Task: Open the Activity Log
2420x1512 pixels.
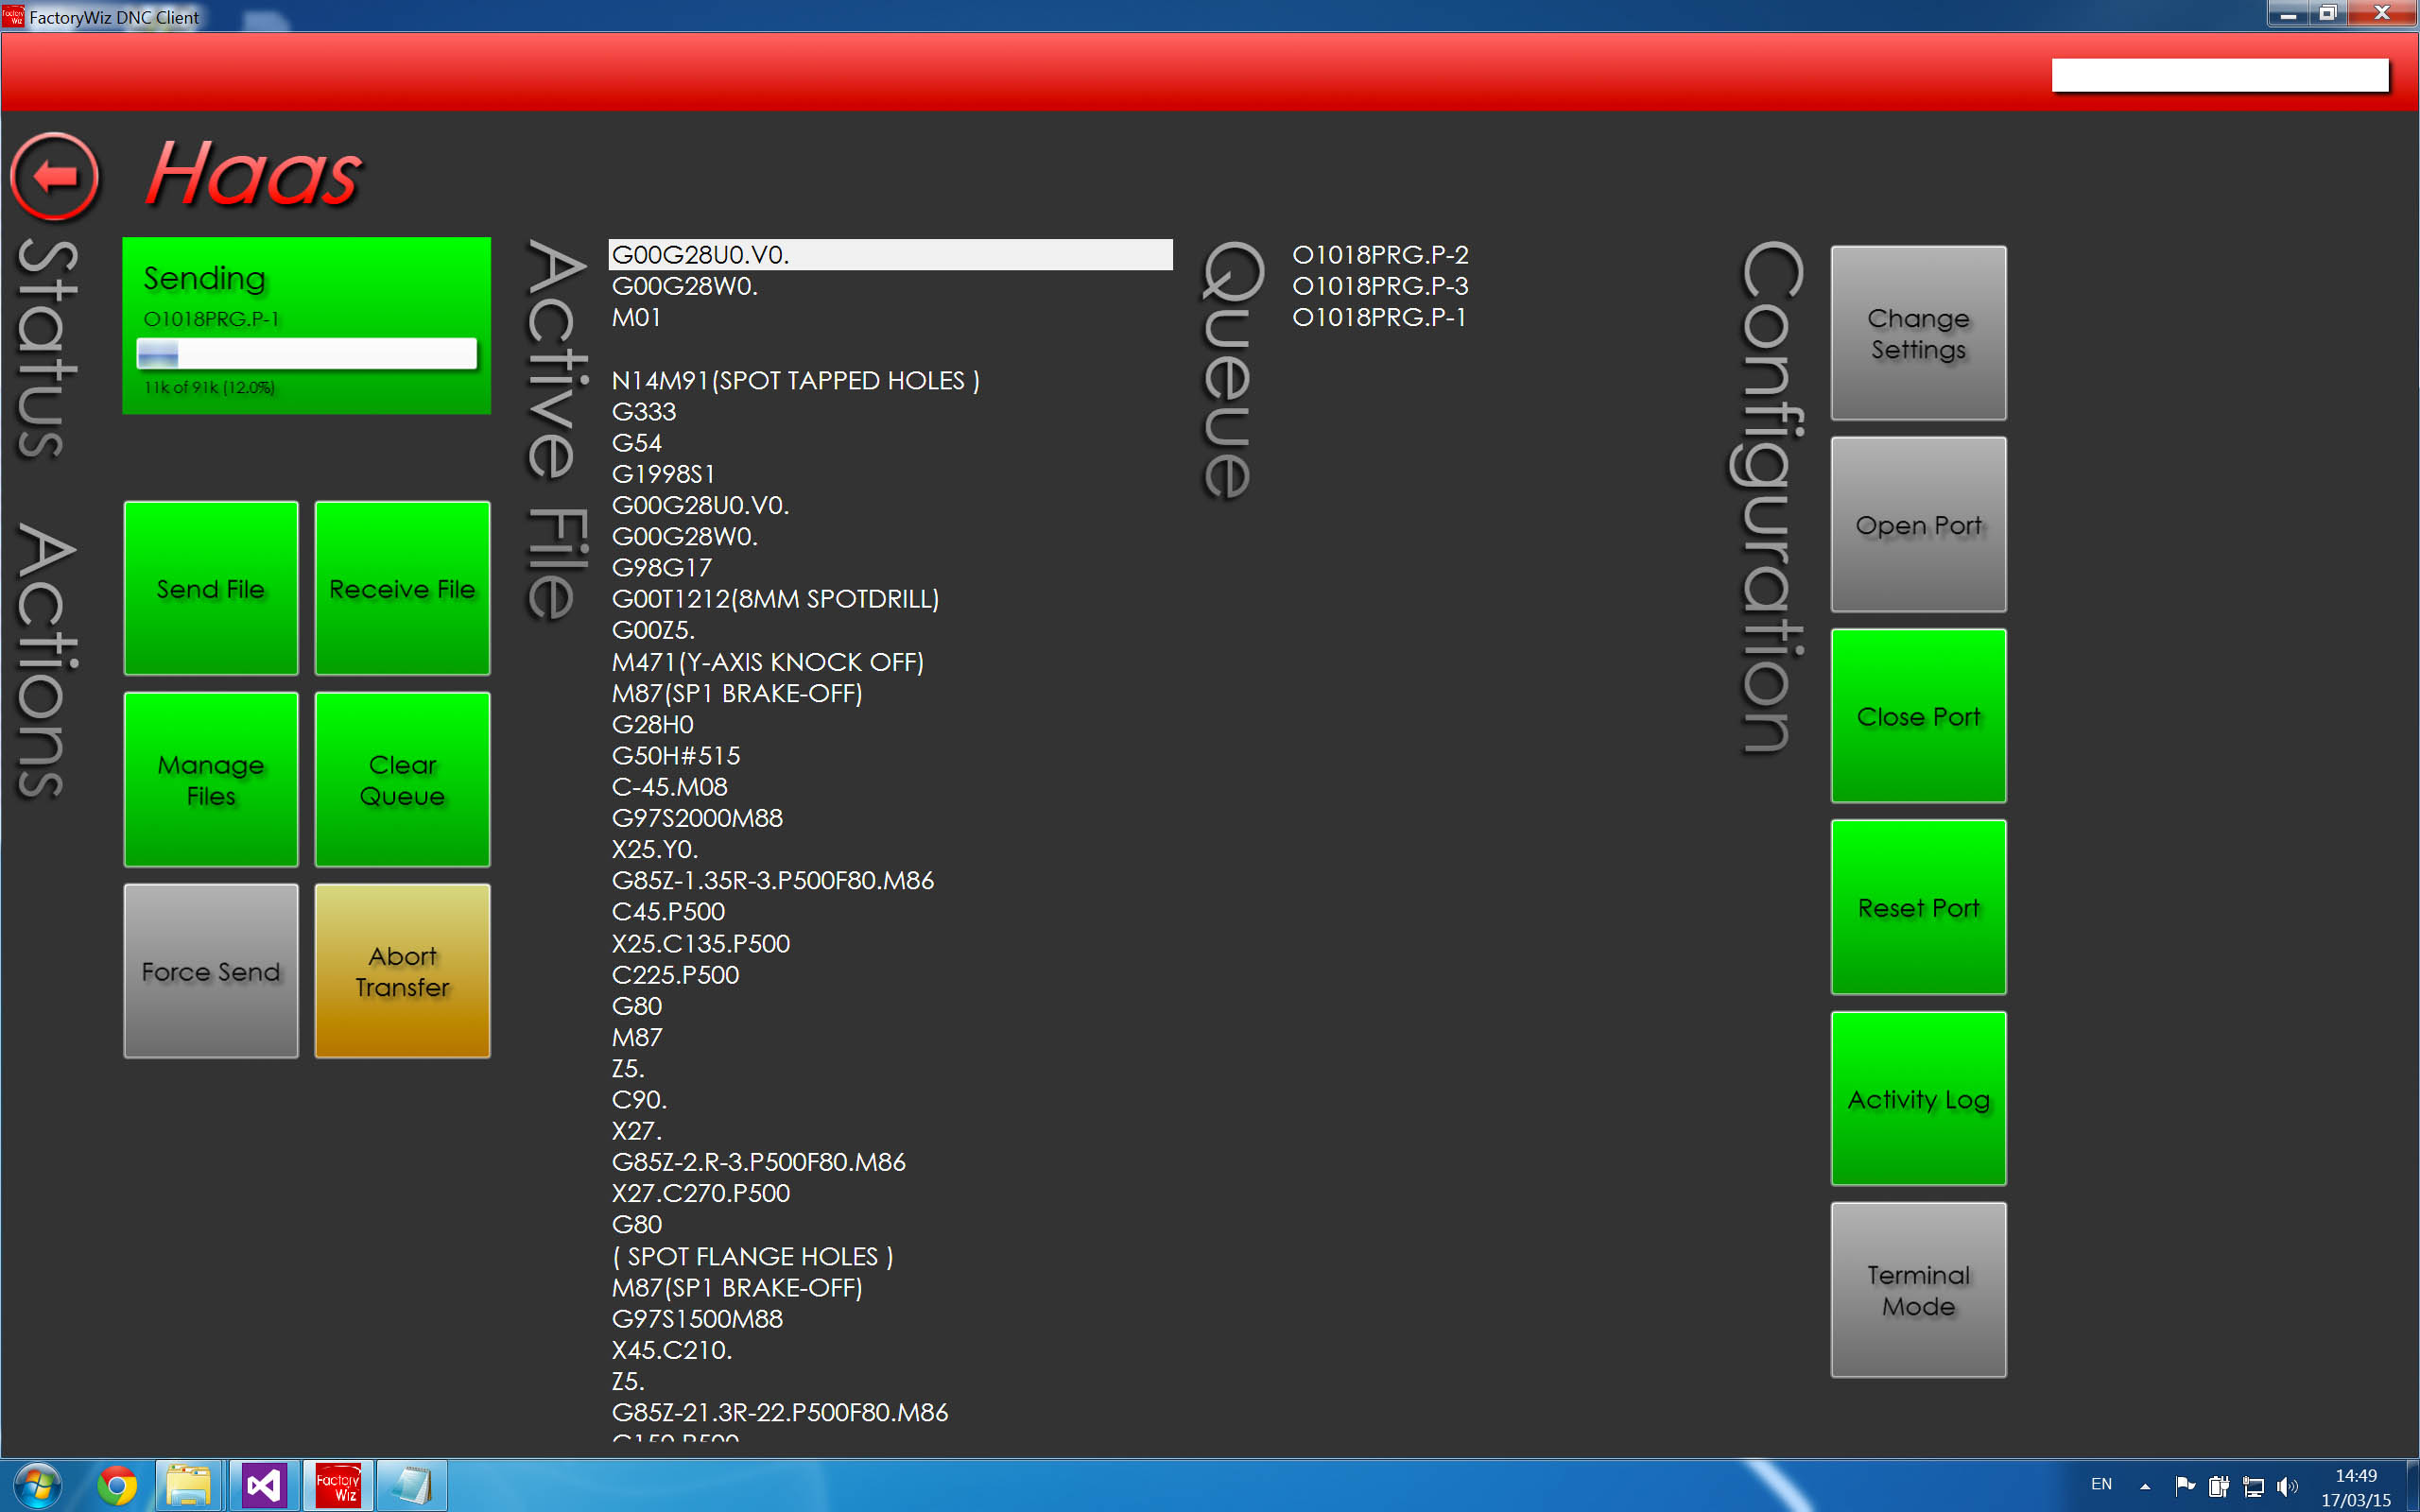Action: (1918, 1098)
